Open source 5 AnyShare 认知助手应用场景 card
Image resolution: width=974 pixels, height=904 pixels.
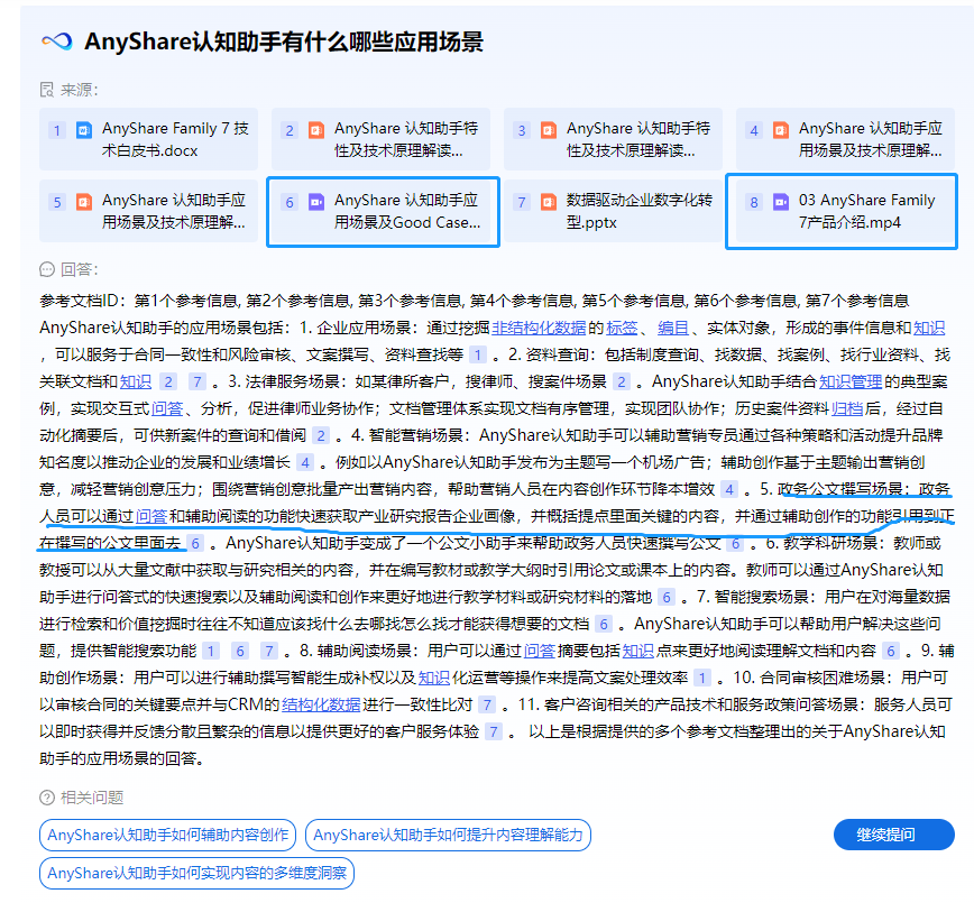pos(149,211)
